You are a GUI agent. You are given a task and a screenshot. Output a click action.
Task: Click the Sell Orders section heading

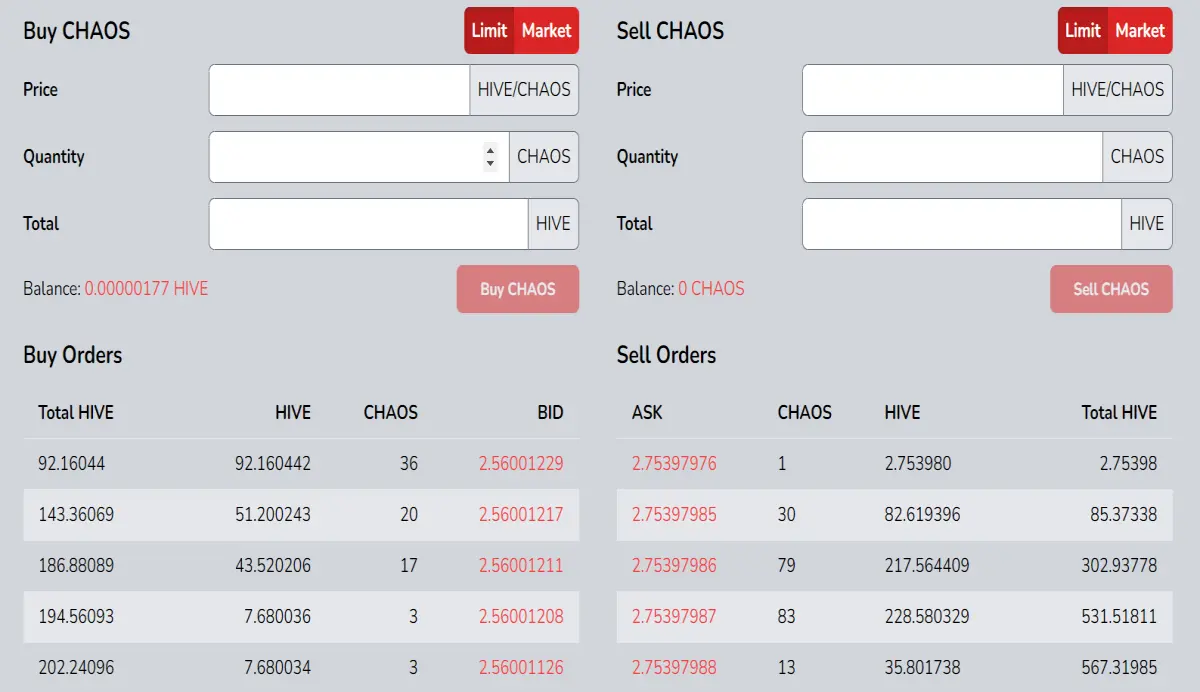[667, 355]
